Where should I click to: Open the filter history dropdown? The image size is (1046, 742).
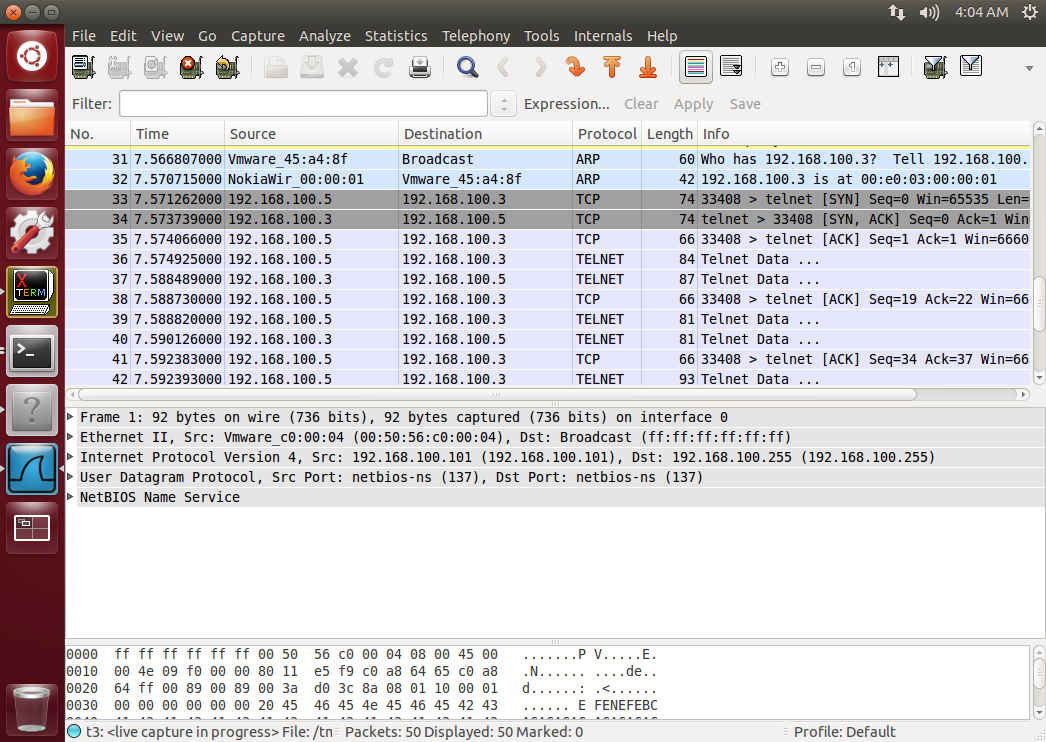(x=504, y=104)
